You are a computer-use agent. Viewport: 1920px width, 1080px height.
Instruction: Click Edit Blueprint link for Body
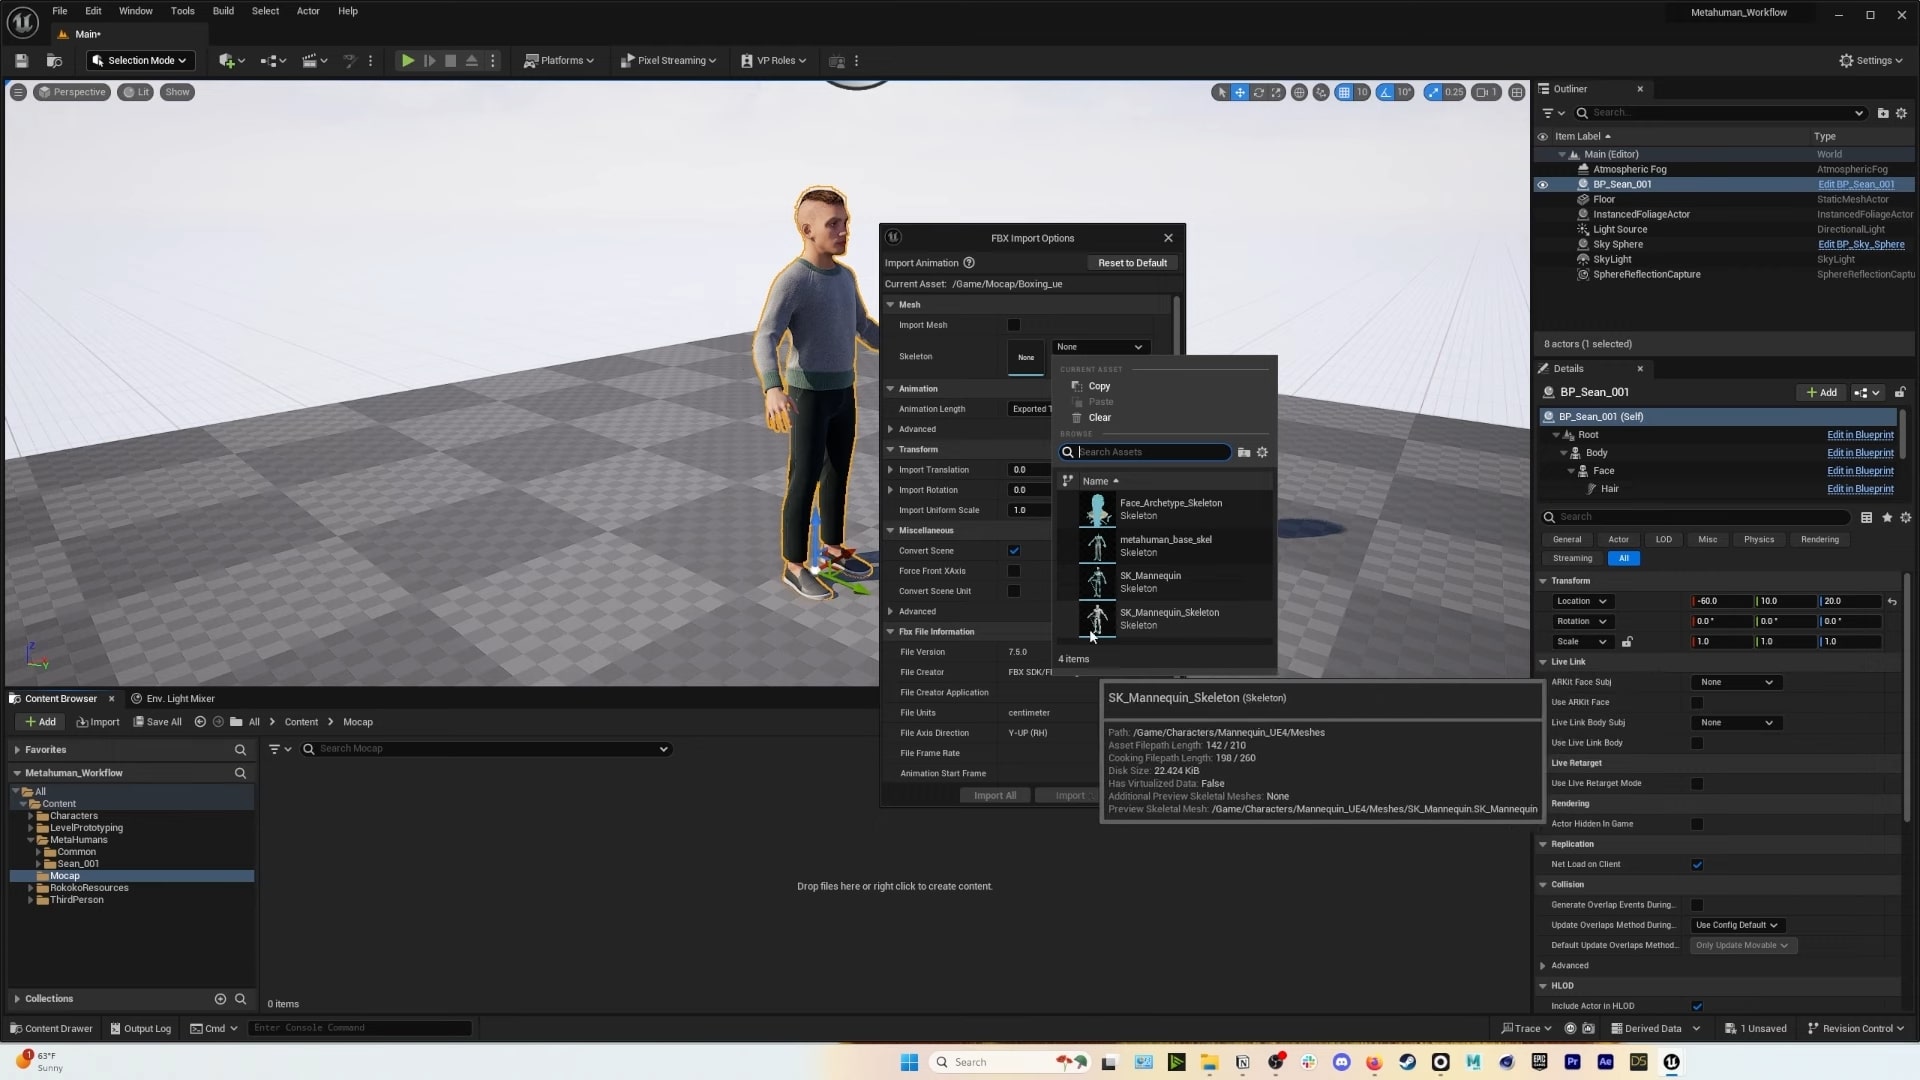(x=1860, y=452)
